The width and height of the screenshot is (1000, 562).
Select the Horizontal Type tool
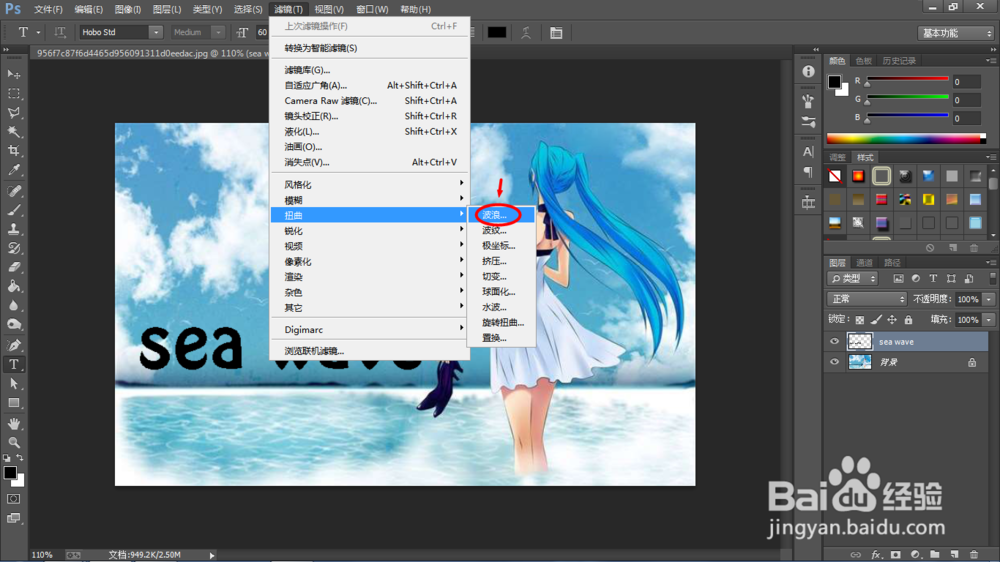point(13,364)
